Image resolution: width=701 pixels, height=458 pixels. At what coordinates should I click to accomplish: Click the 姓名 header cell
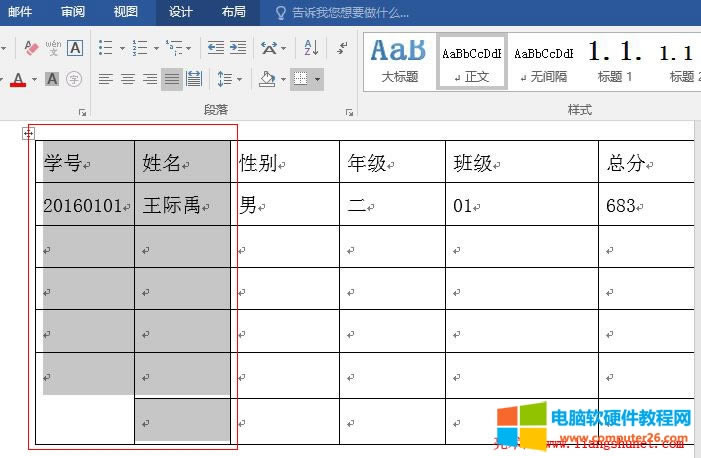182,161
